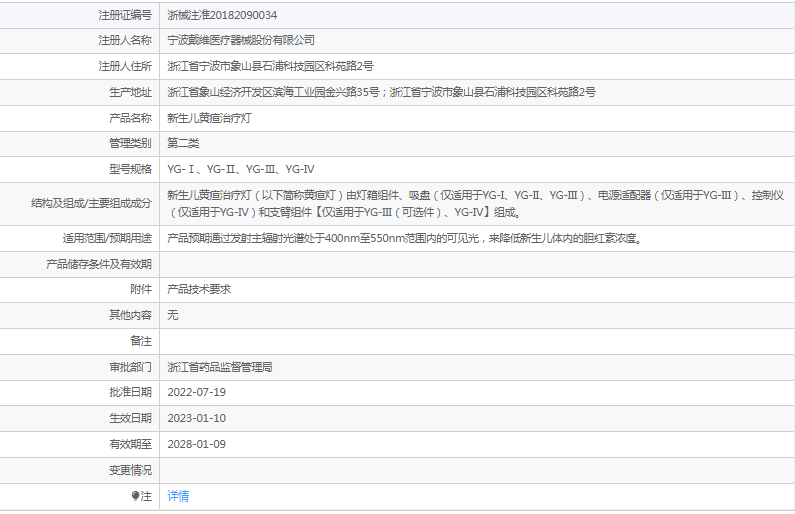Click the 变更情况 label
The image size is (795, 514).
pyautogui.click(x=130, y=470)
